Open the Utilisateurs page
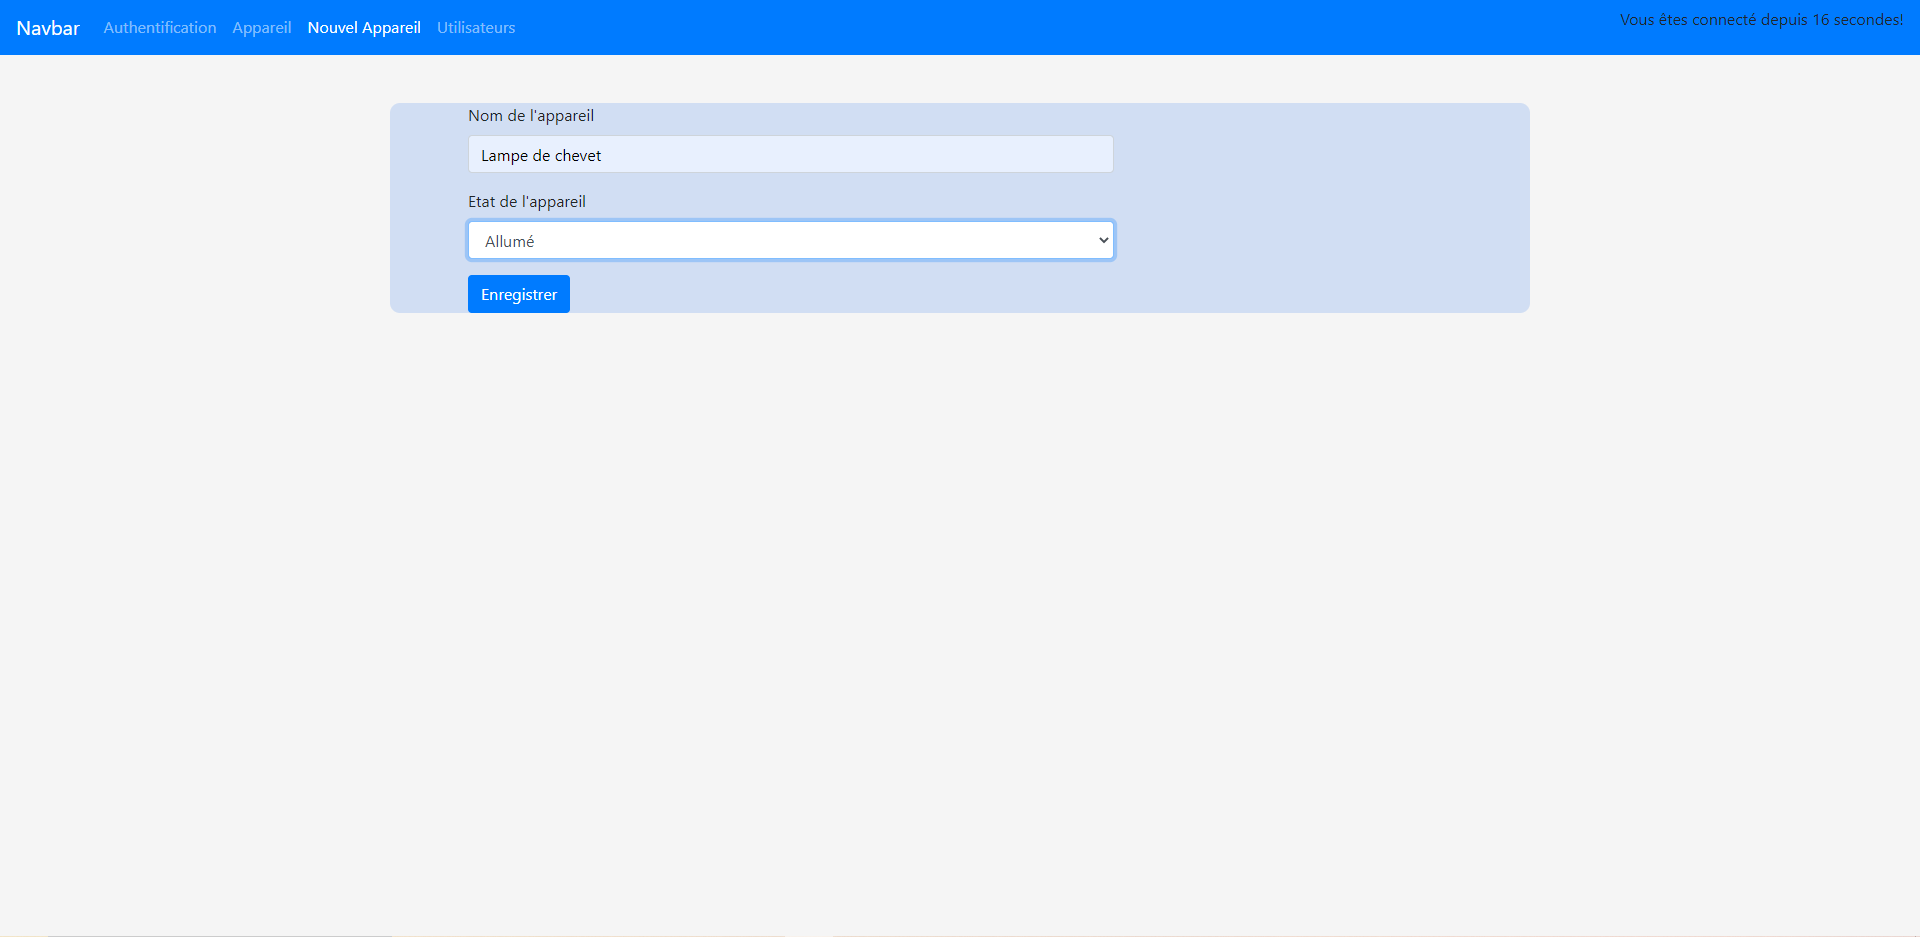This screenshot has width=1920, height=937. [476, 28]
